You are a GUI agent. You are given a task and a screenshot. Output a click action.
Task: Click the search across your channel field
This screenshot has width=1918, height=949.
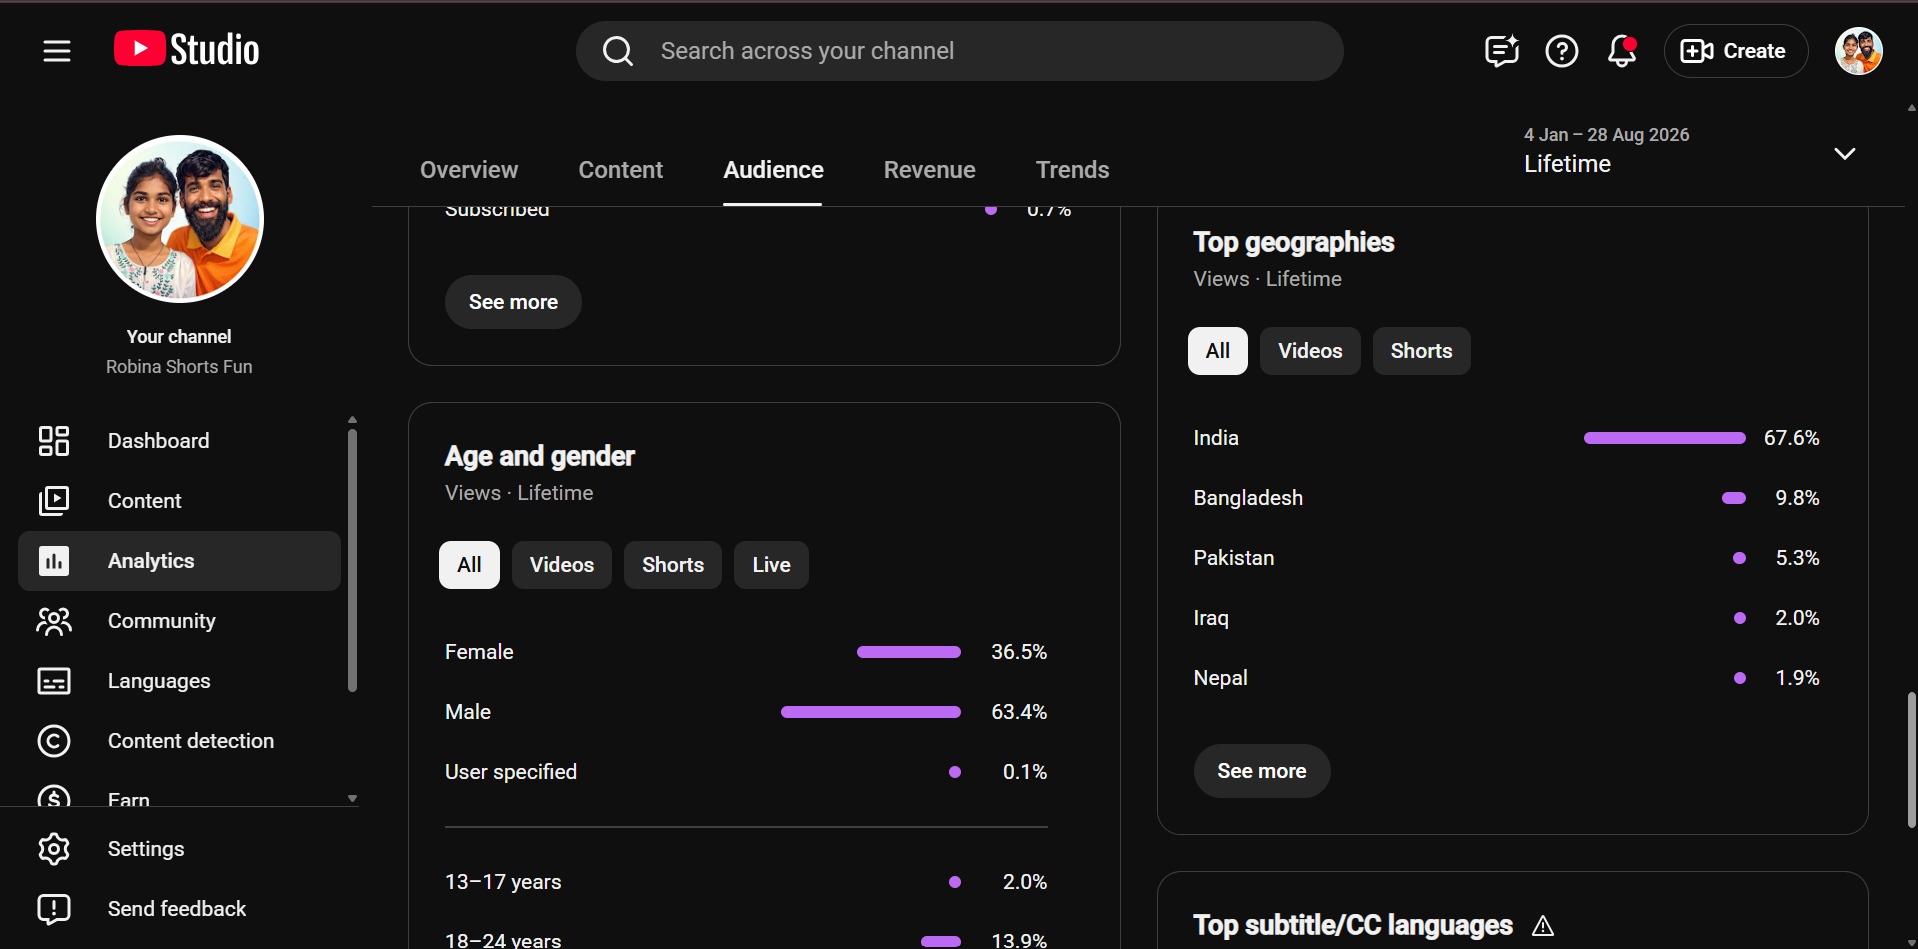point(960,51)
